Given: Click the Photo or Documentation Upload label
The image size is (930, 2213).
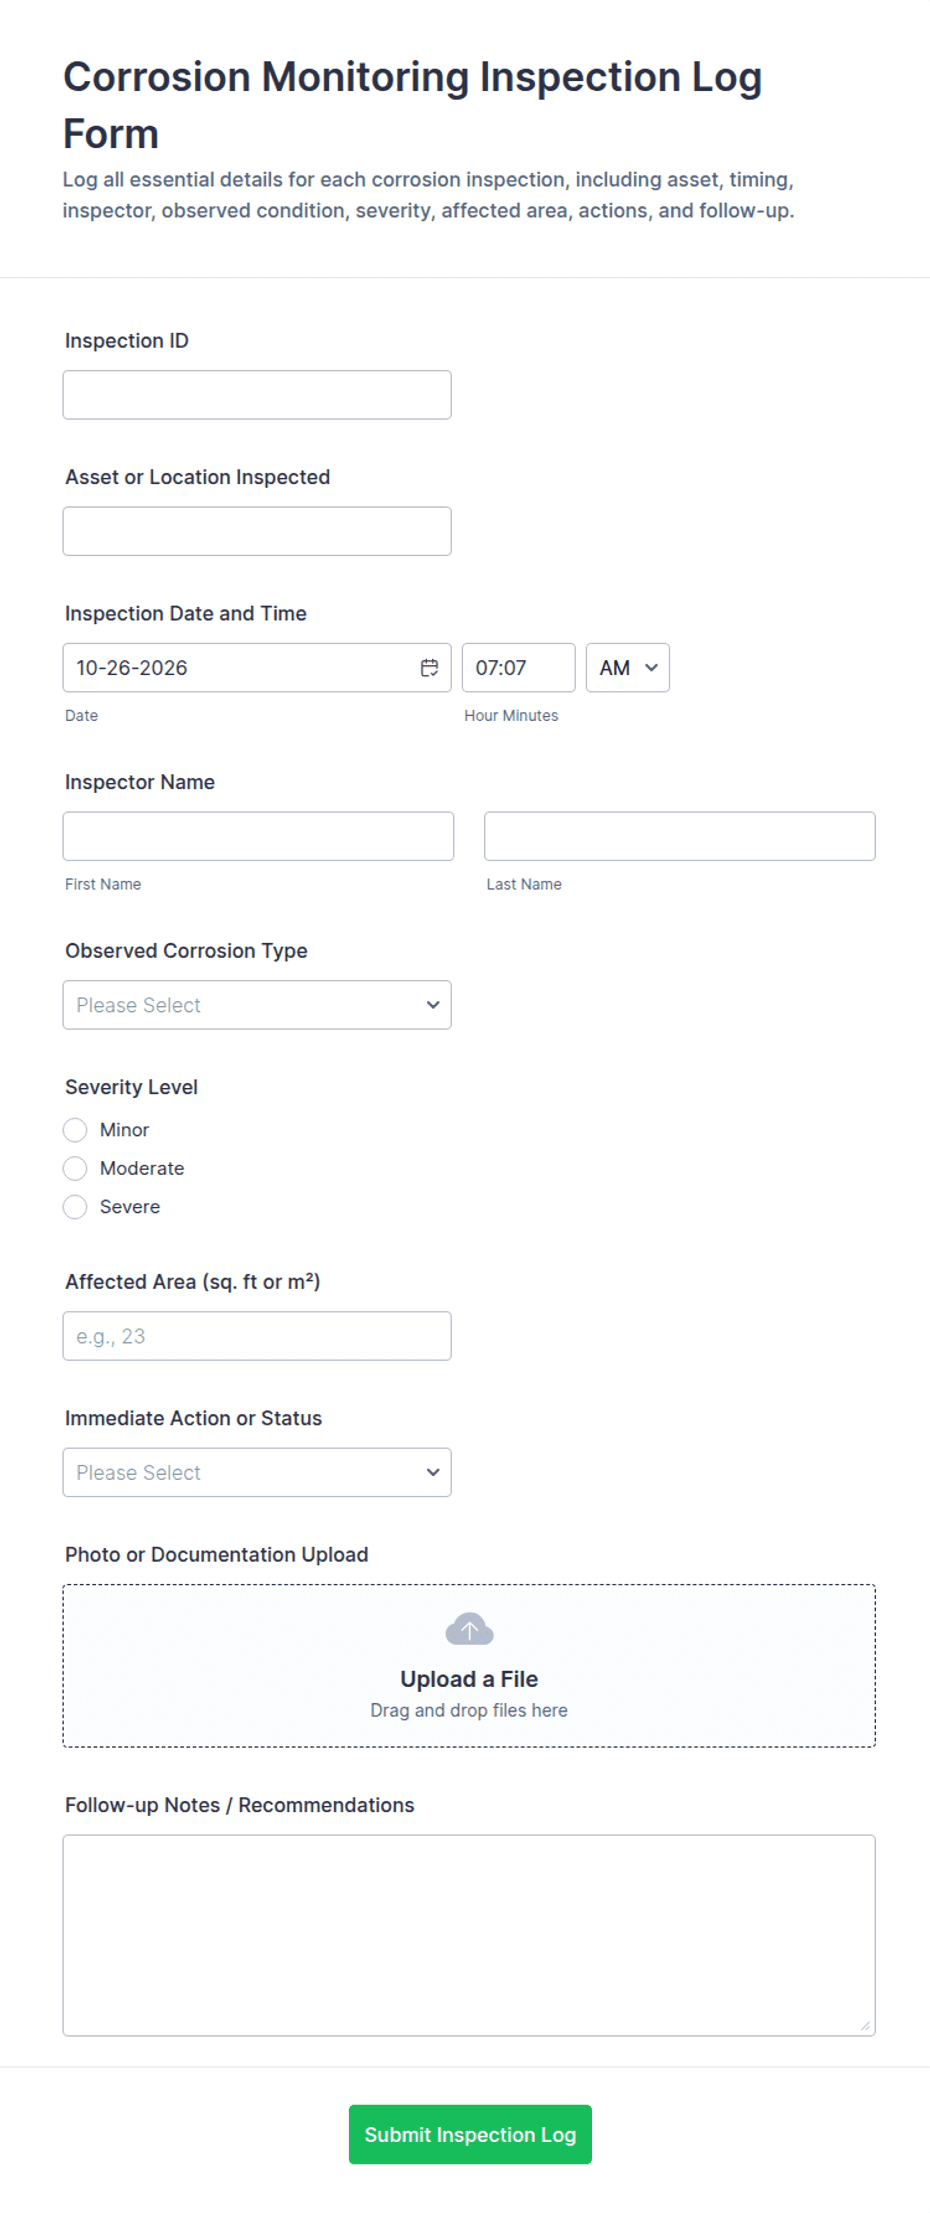Looking at the screenshot, I should point(217,1554).
